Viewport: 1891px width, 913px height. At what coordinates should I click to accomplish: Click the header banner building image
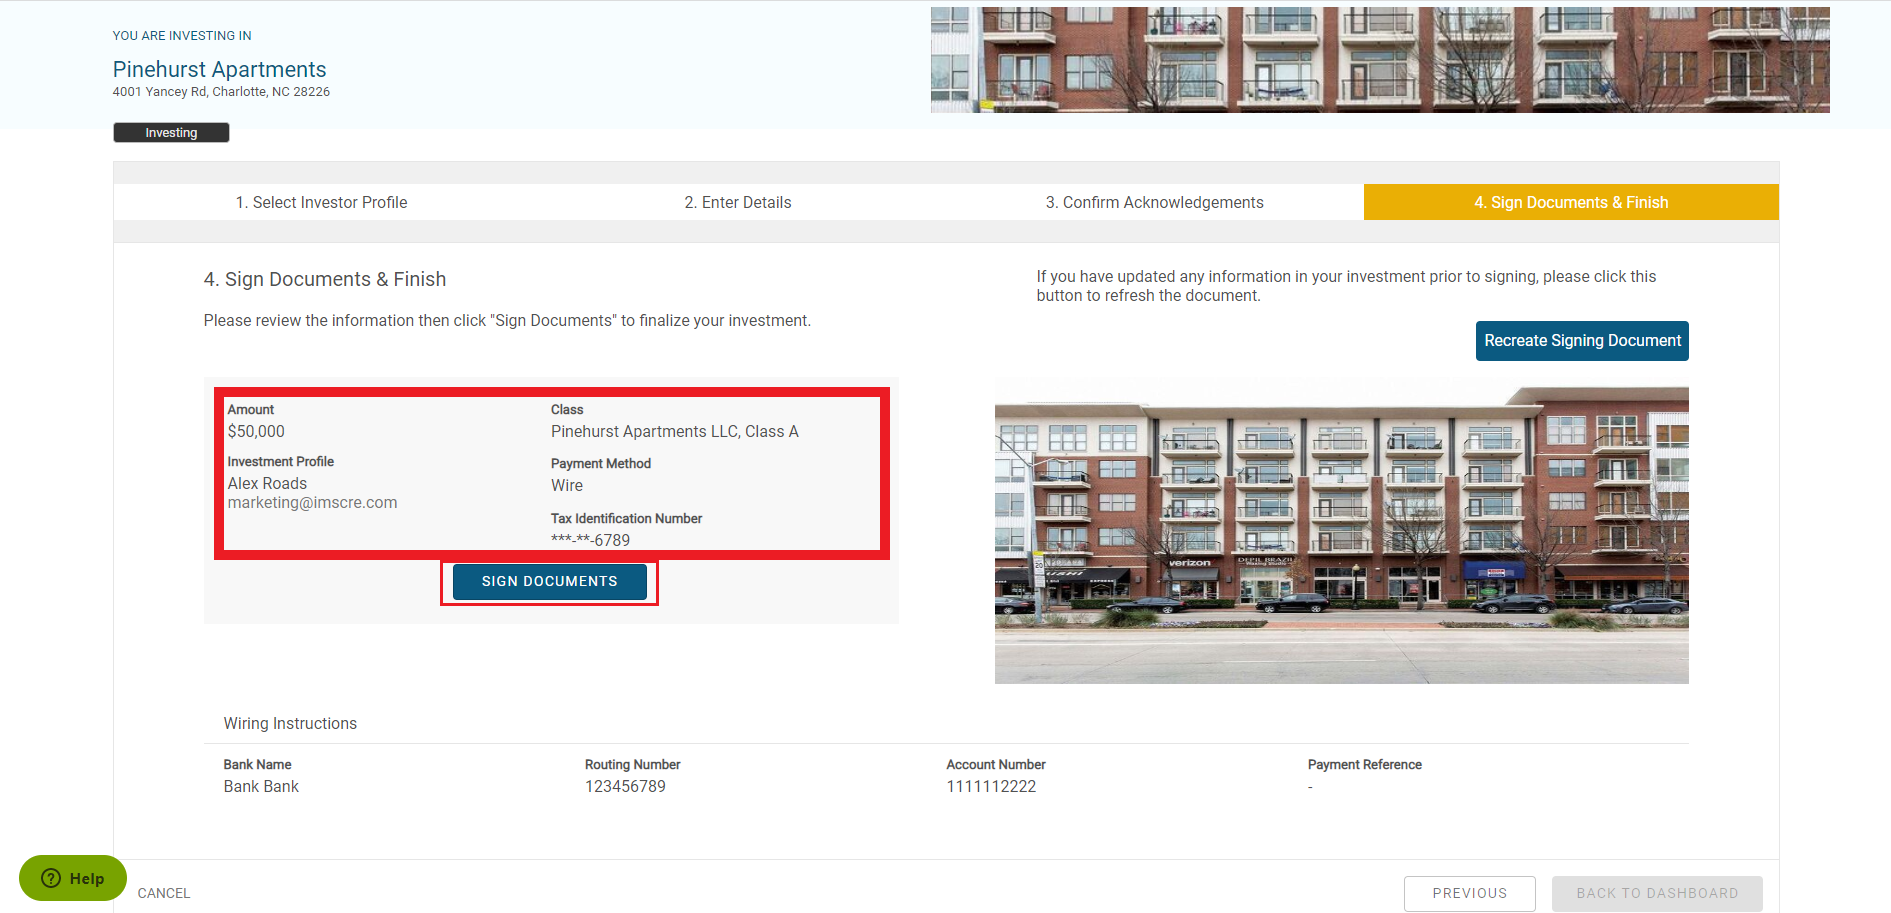point(1380,60)
